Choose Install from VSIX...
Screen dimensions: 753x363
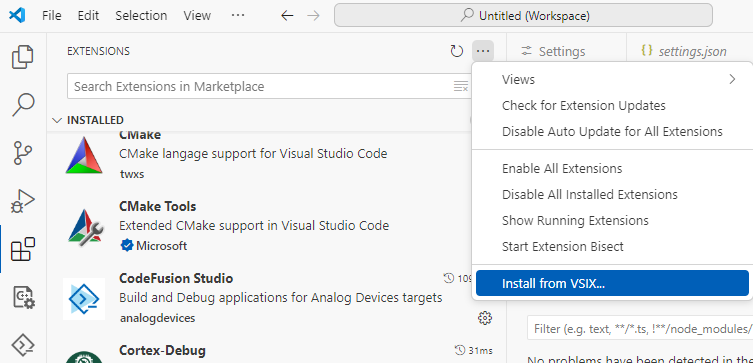(612, 283)
